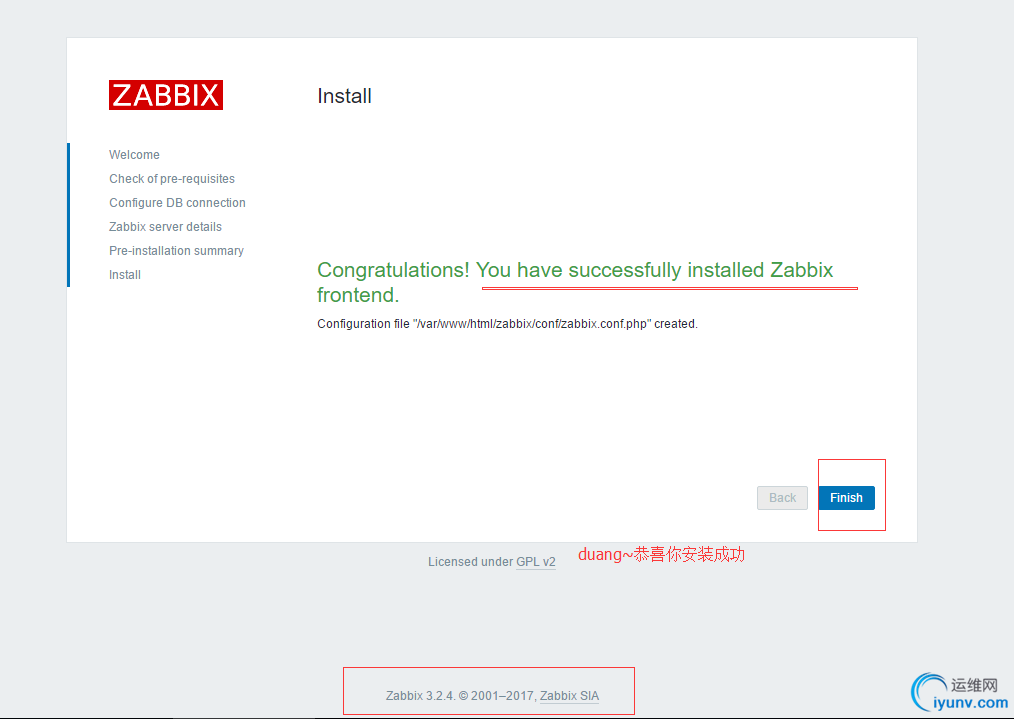Select Configure DB connection step

coord(177,202)
